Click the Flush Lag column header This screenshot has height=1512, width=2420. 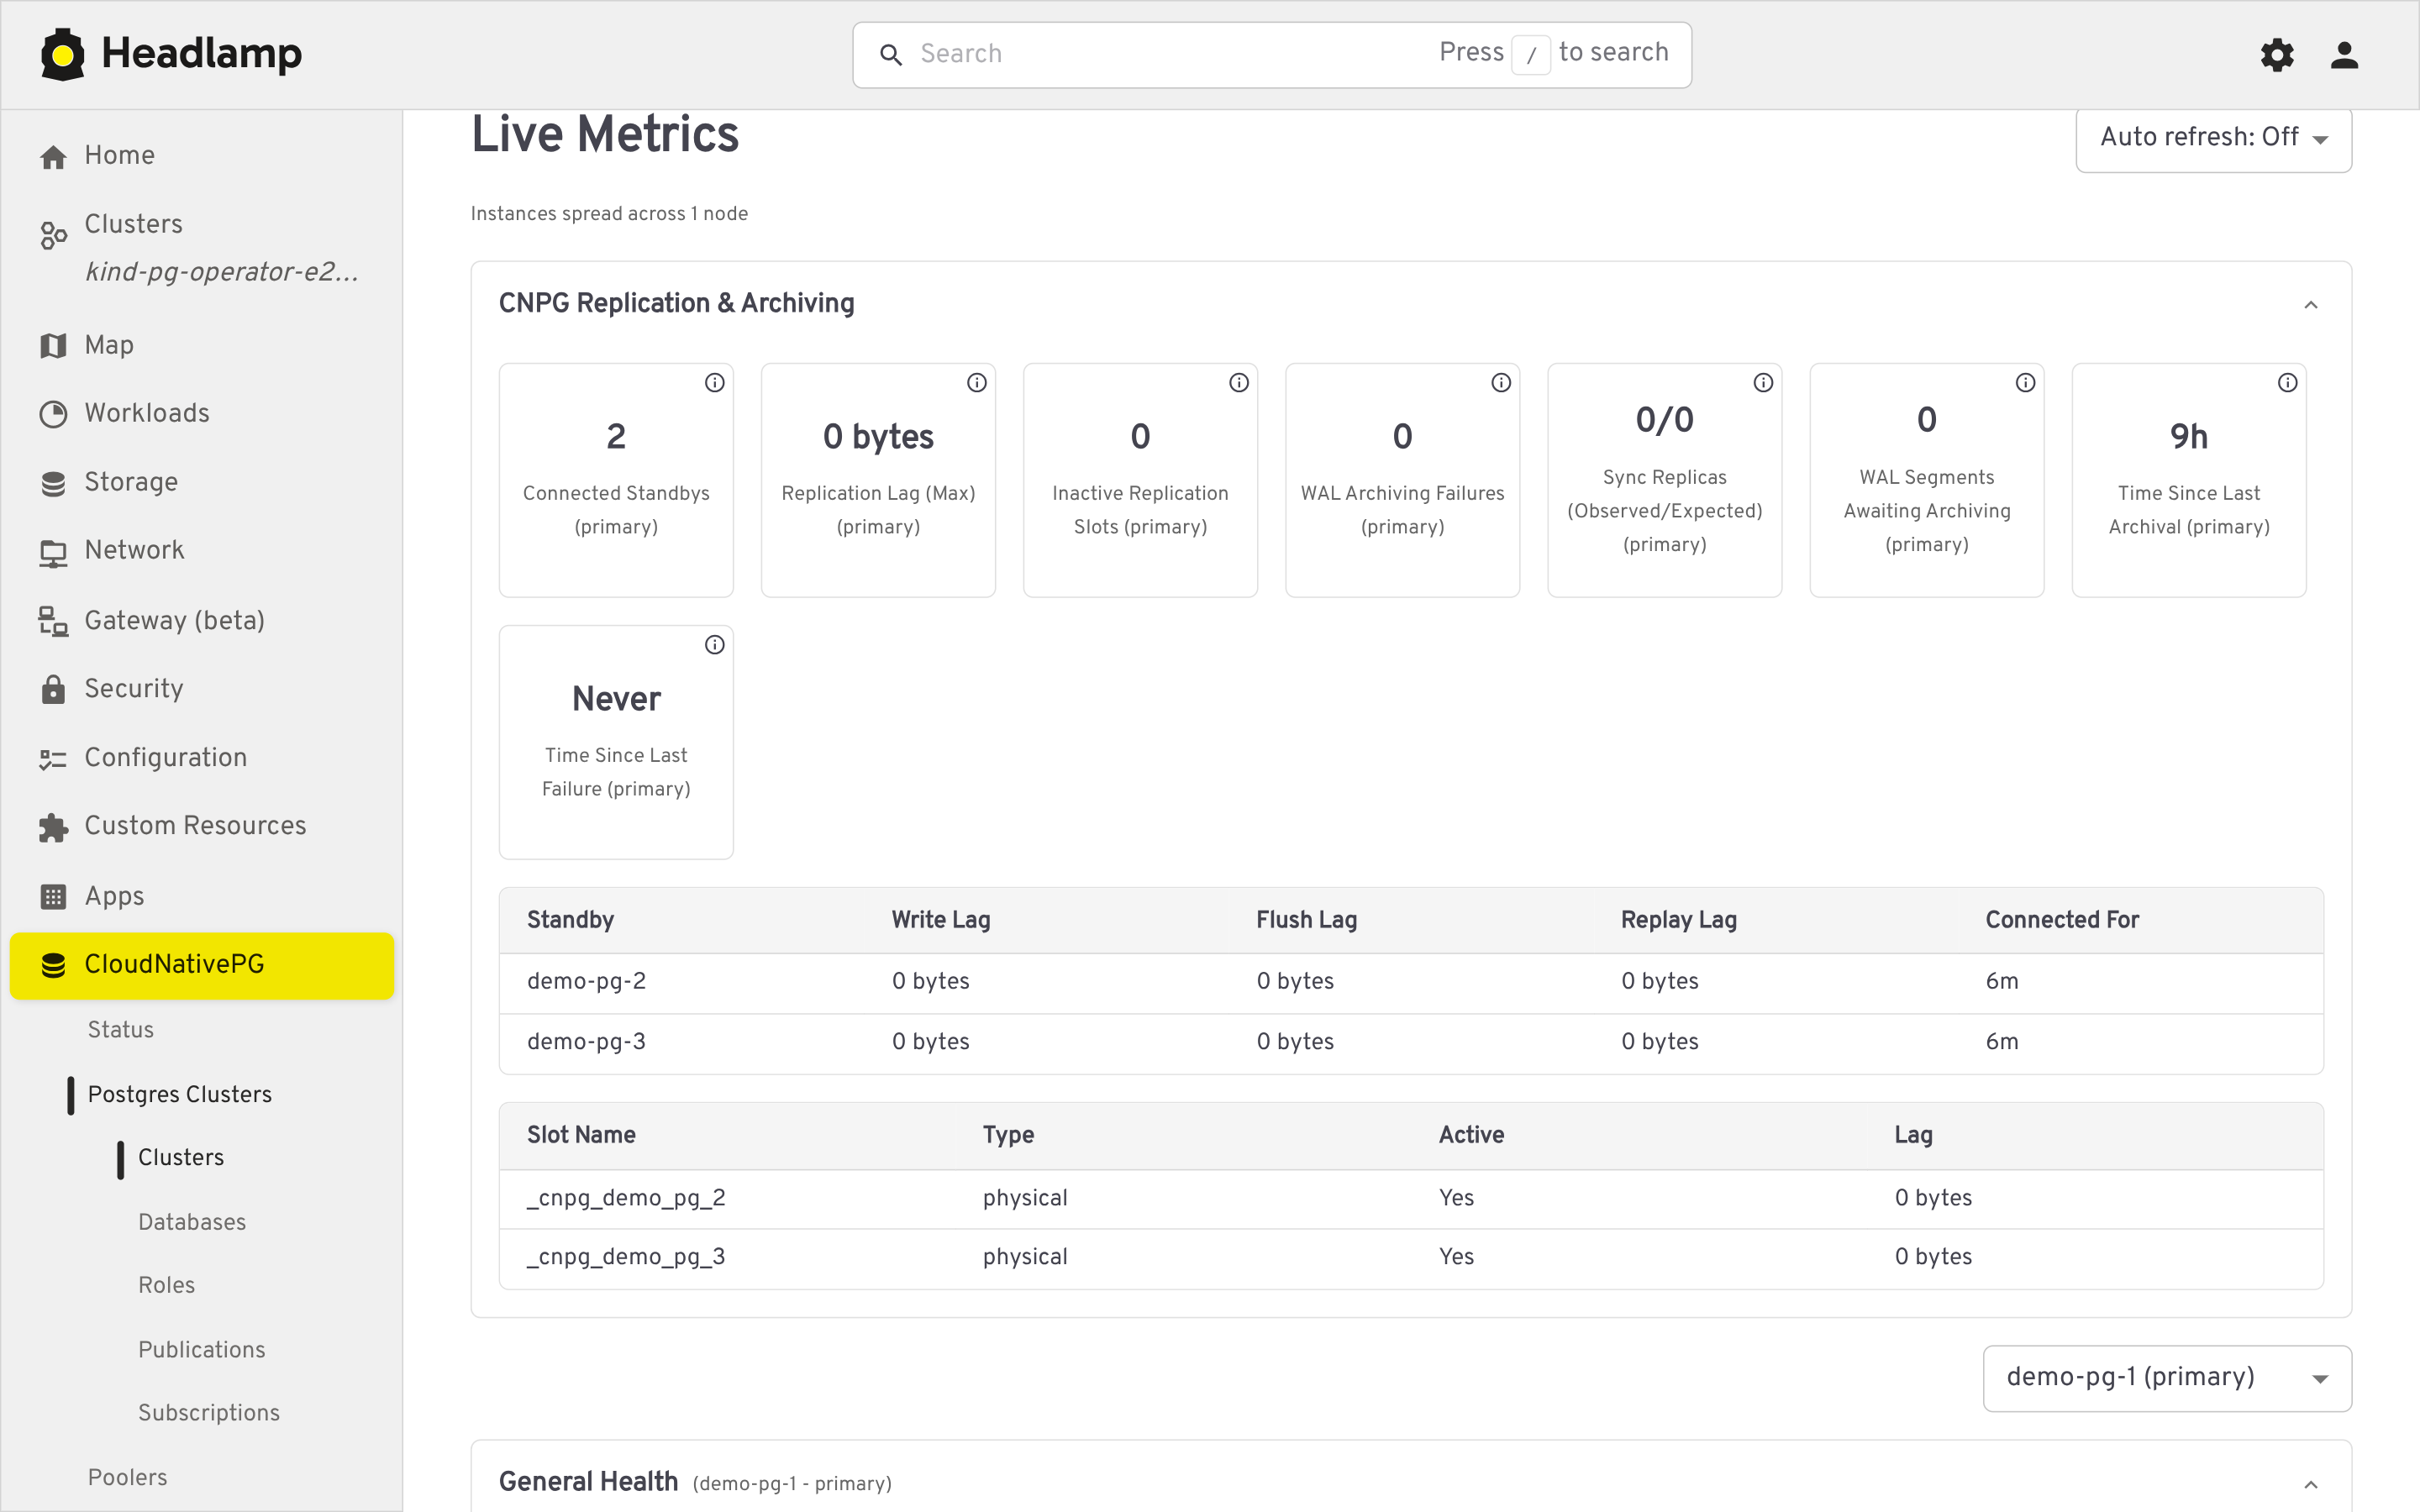click(x=1306, y=920)
